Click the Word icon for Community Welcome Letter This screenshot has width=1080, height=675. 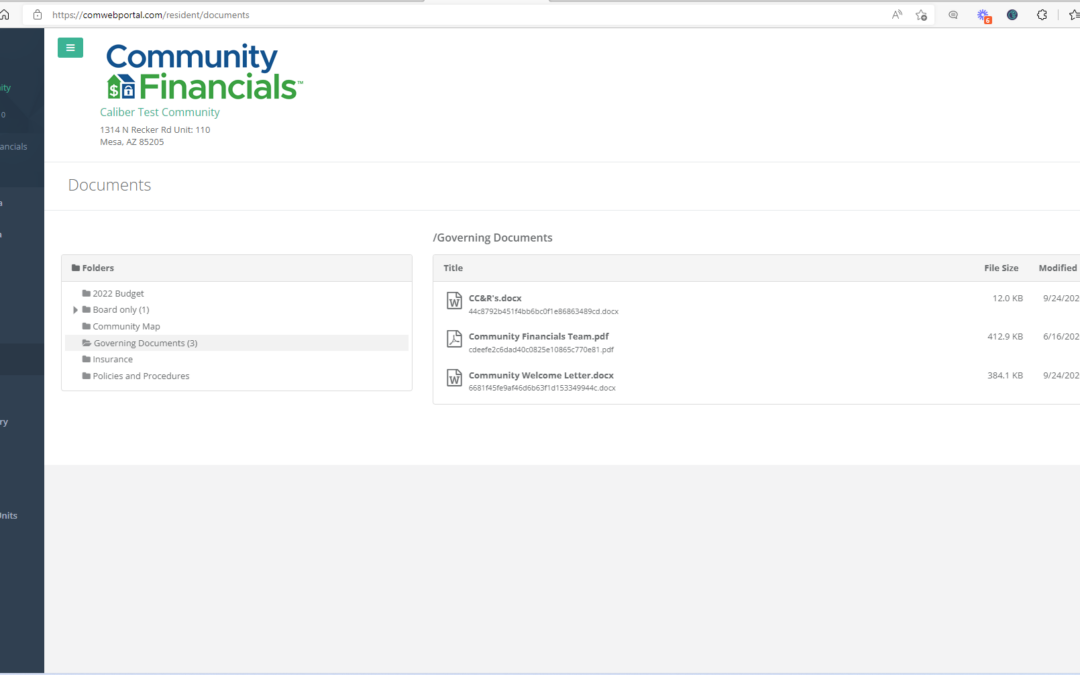tap(454, 378)
